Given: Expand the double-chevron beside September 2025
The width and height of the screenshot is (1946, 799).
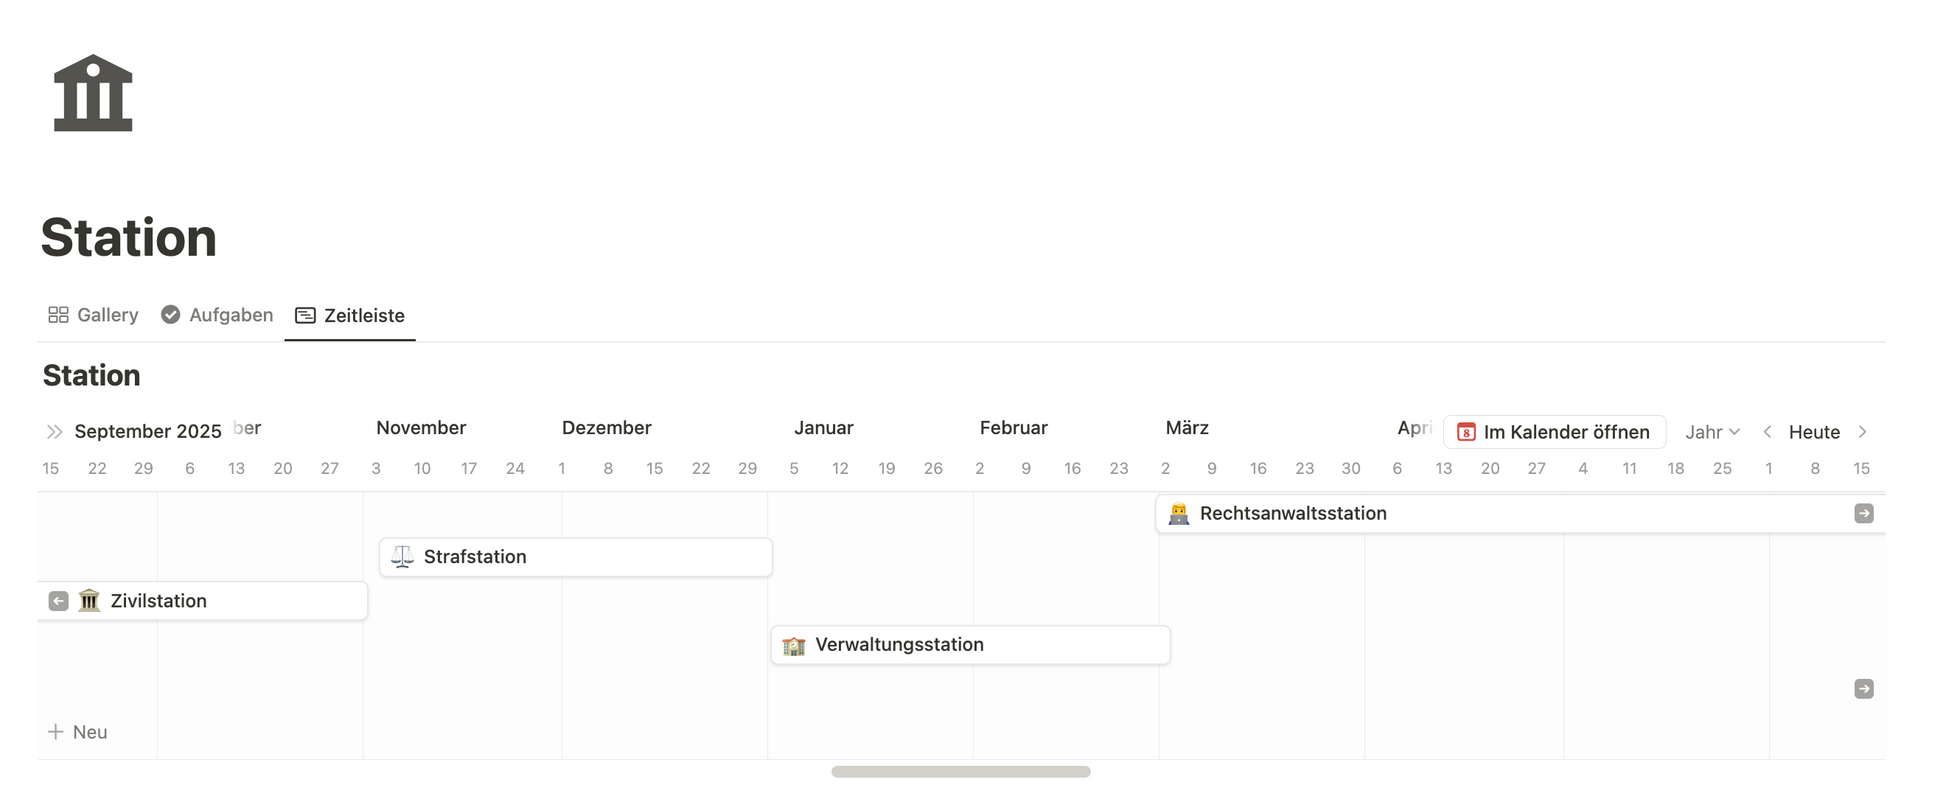Looking at the screenshot, I should click(54, 432).
